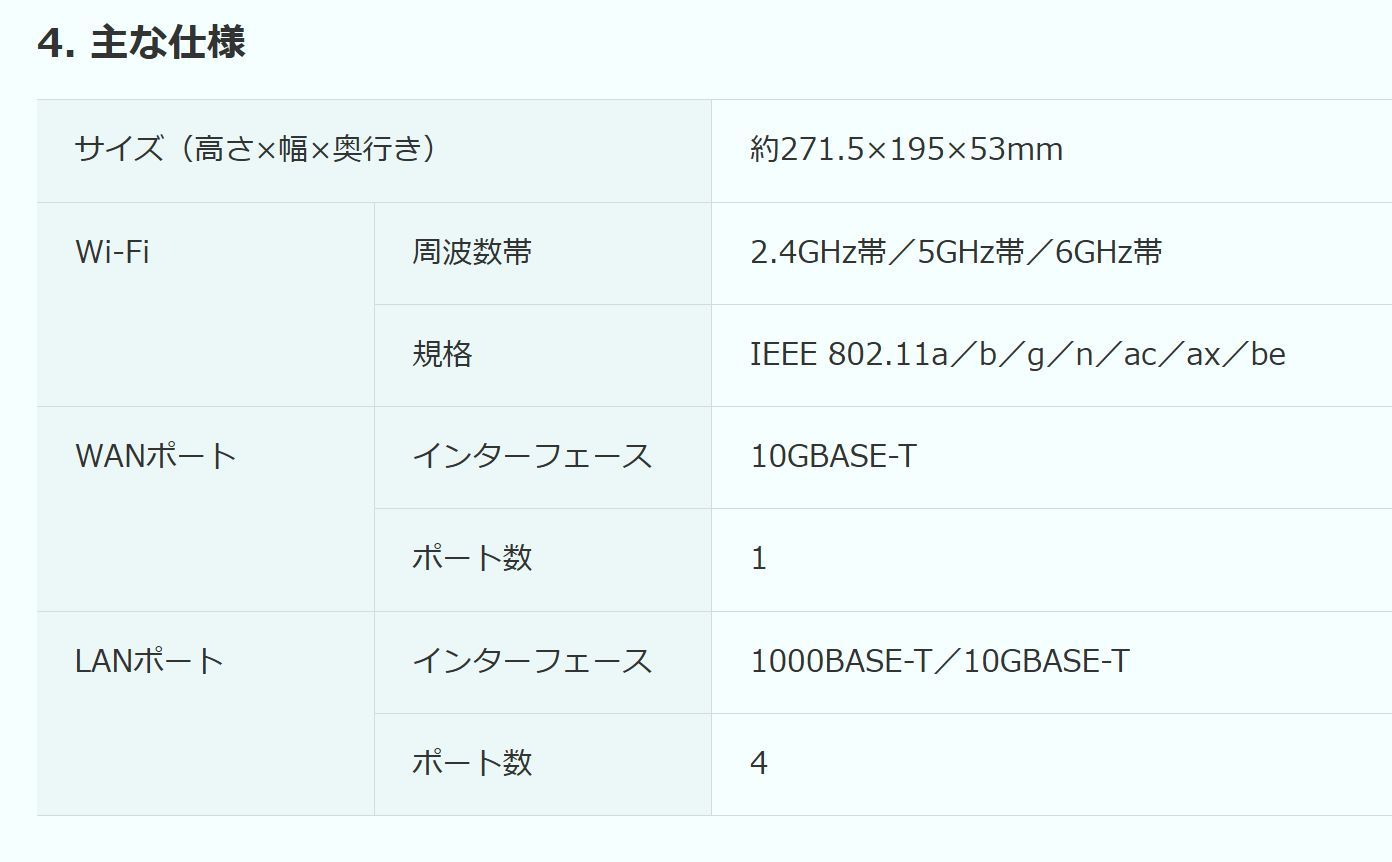
Task: Select the LANポート row header cell
Action: pyautogui.click(x=150, y=660)
